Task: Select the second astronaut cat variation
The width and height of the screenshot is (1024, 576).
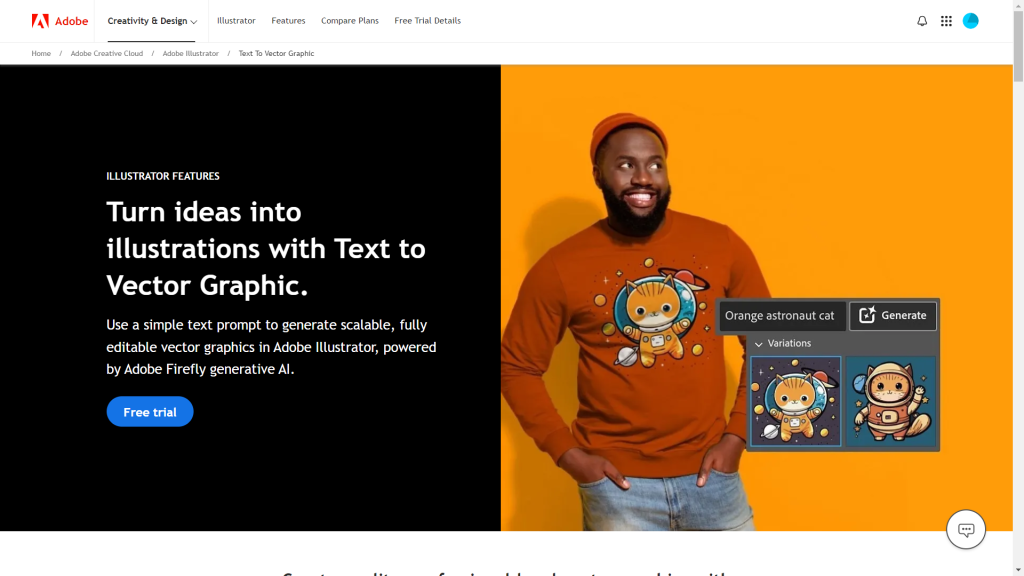Action: 891,401
